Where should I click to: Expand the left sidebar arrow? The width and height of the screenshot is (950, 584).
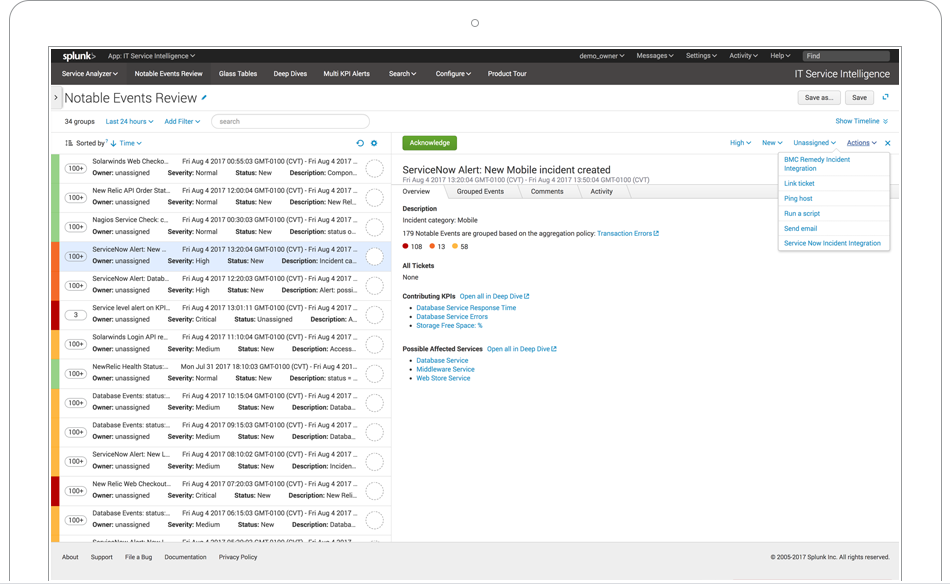56,98
